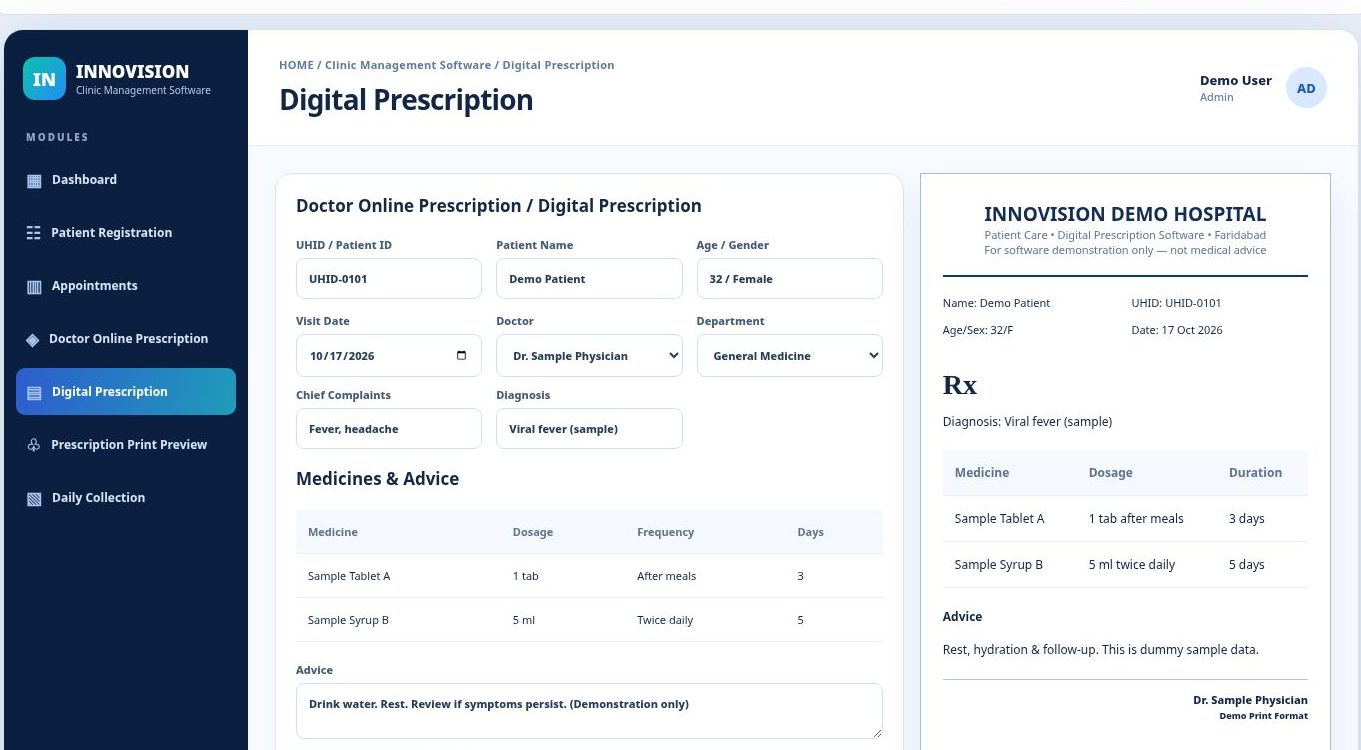Select Digital Prescription in sidebar
This screenshot has height=750, width=1361.
point(126,391)
